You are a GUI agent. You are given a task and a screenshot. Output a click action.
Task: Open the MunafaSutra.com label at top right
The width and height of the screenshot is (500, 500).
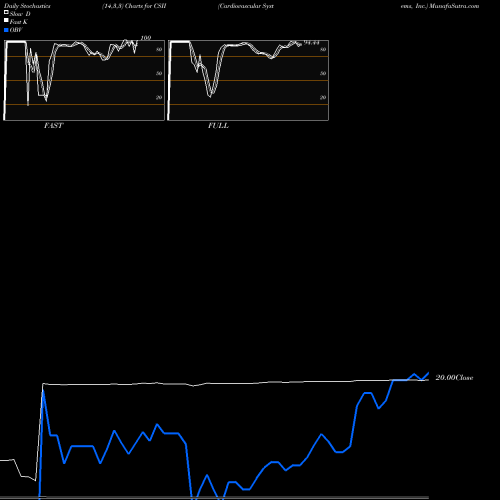click(454, 6)
